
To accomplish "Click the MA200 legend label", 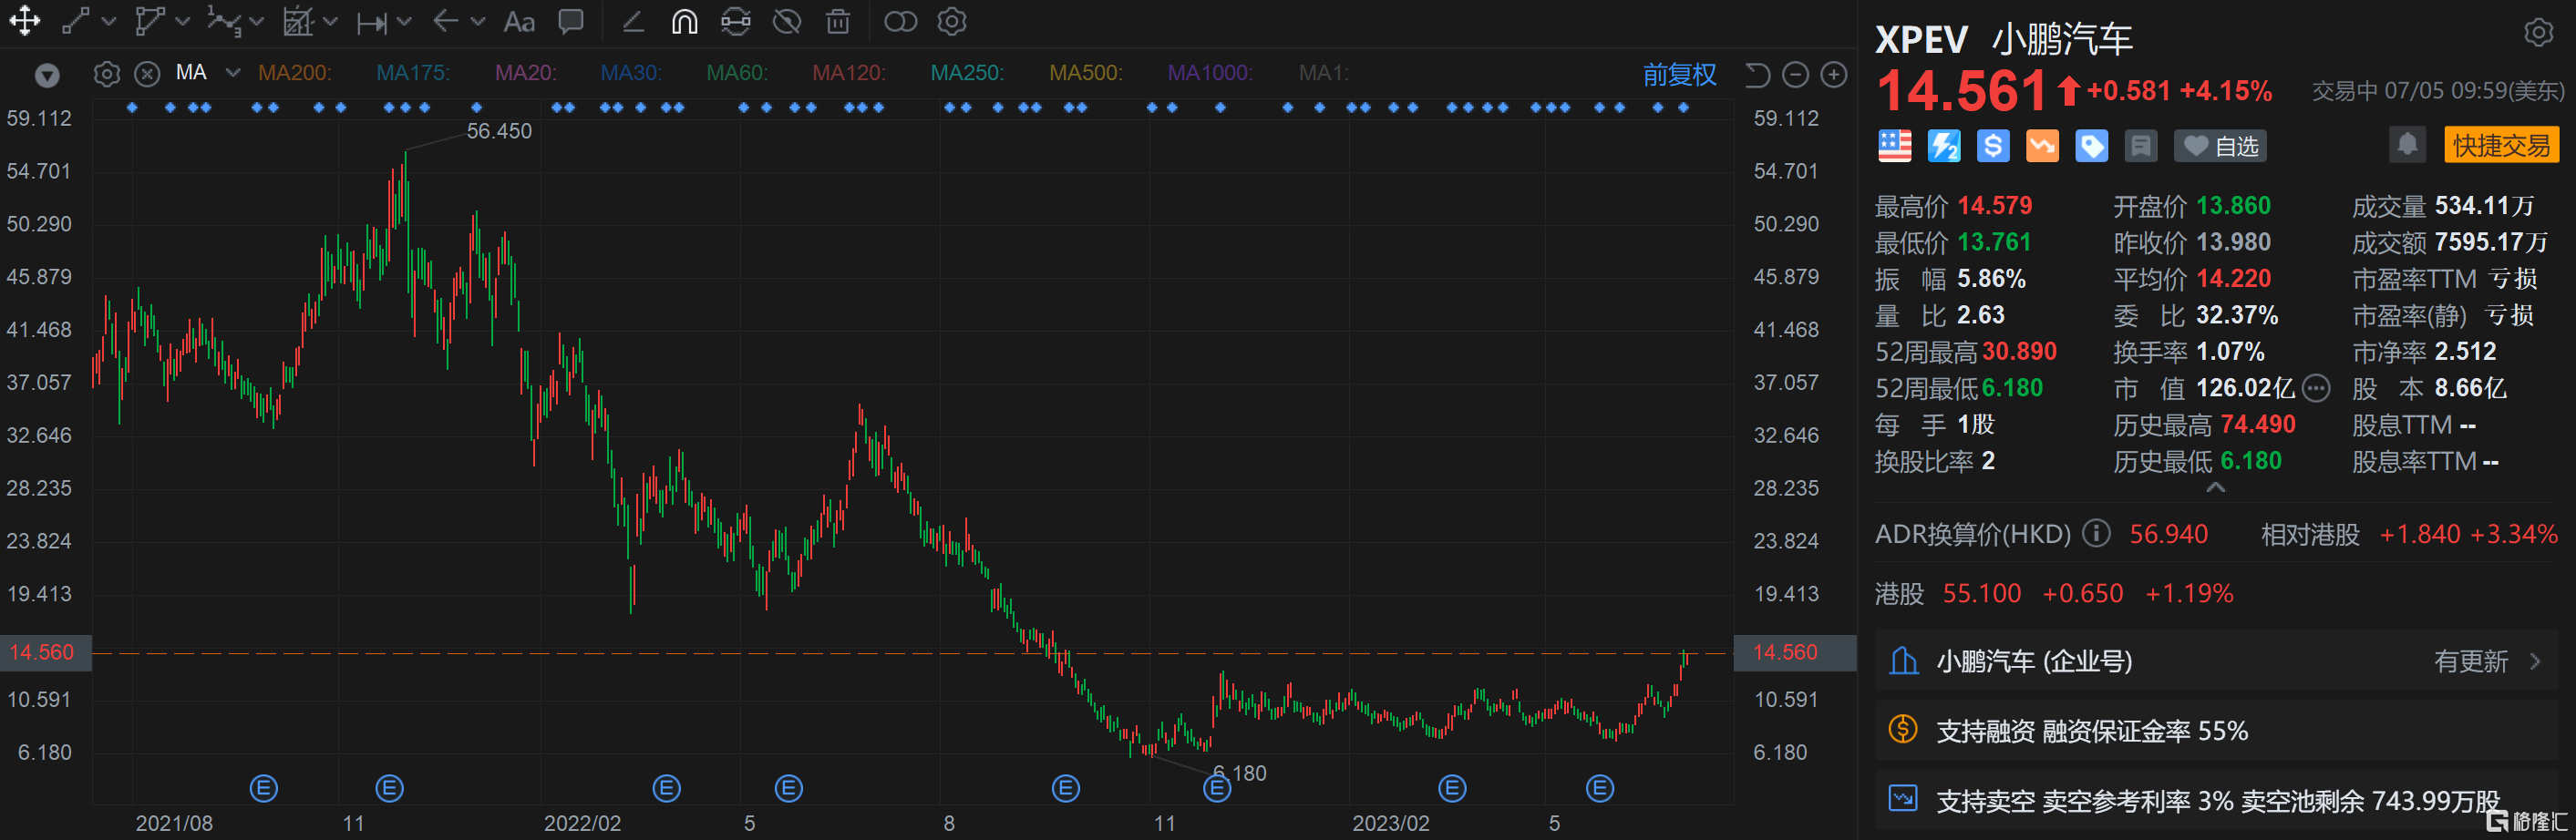I will click(x=295, y=73).
